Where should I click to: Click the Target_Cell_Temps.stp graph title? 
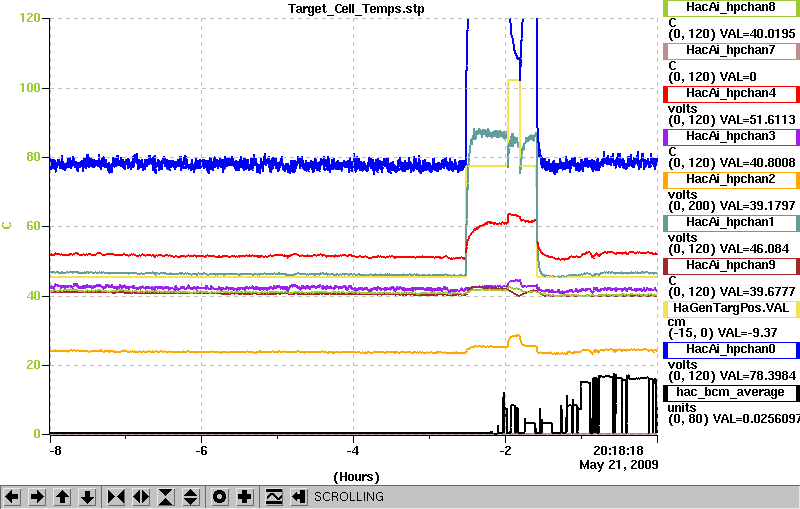tap(356, 9)
